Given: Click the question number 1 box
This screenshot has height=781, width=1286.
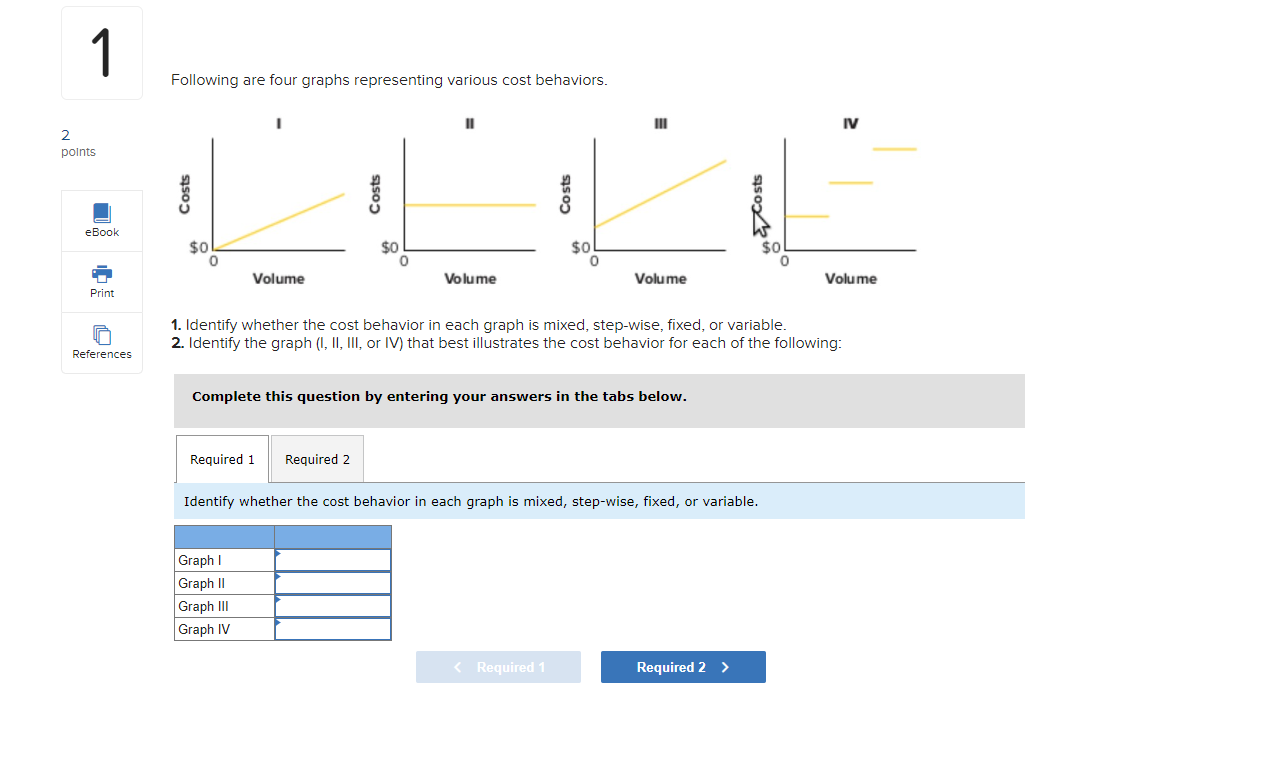Looking at the screenshot, I should 101,52.
